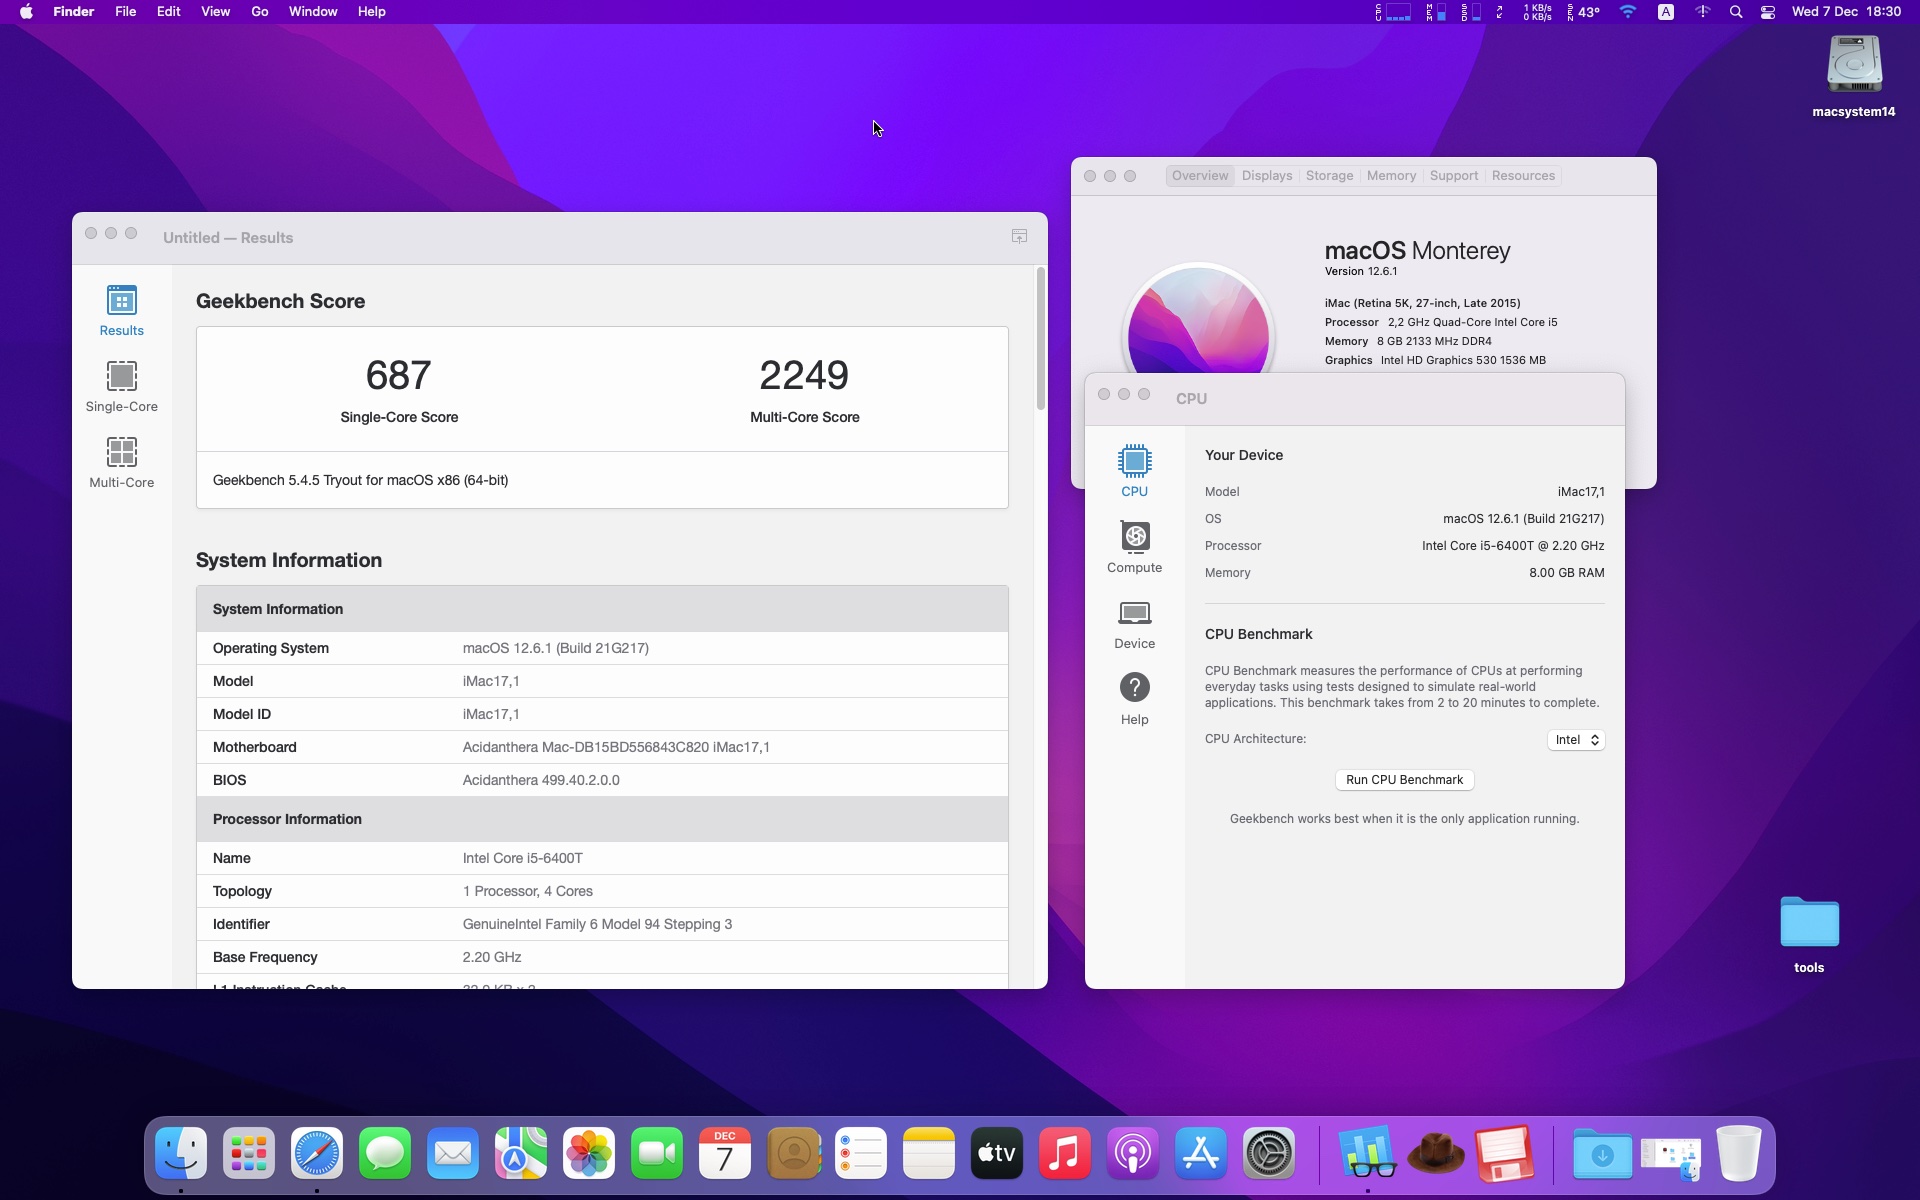Open the Geekbench app in the Dock
The width and height of the screenshot is (1920, 1200).
coord(1367,1155)
